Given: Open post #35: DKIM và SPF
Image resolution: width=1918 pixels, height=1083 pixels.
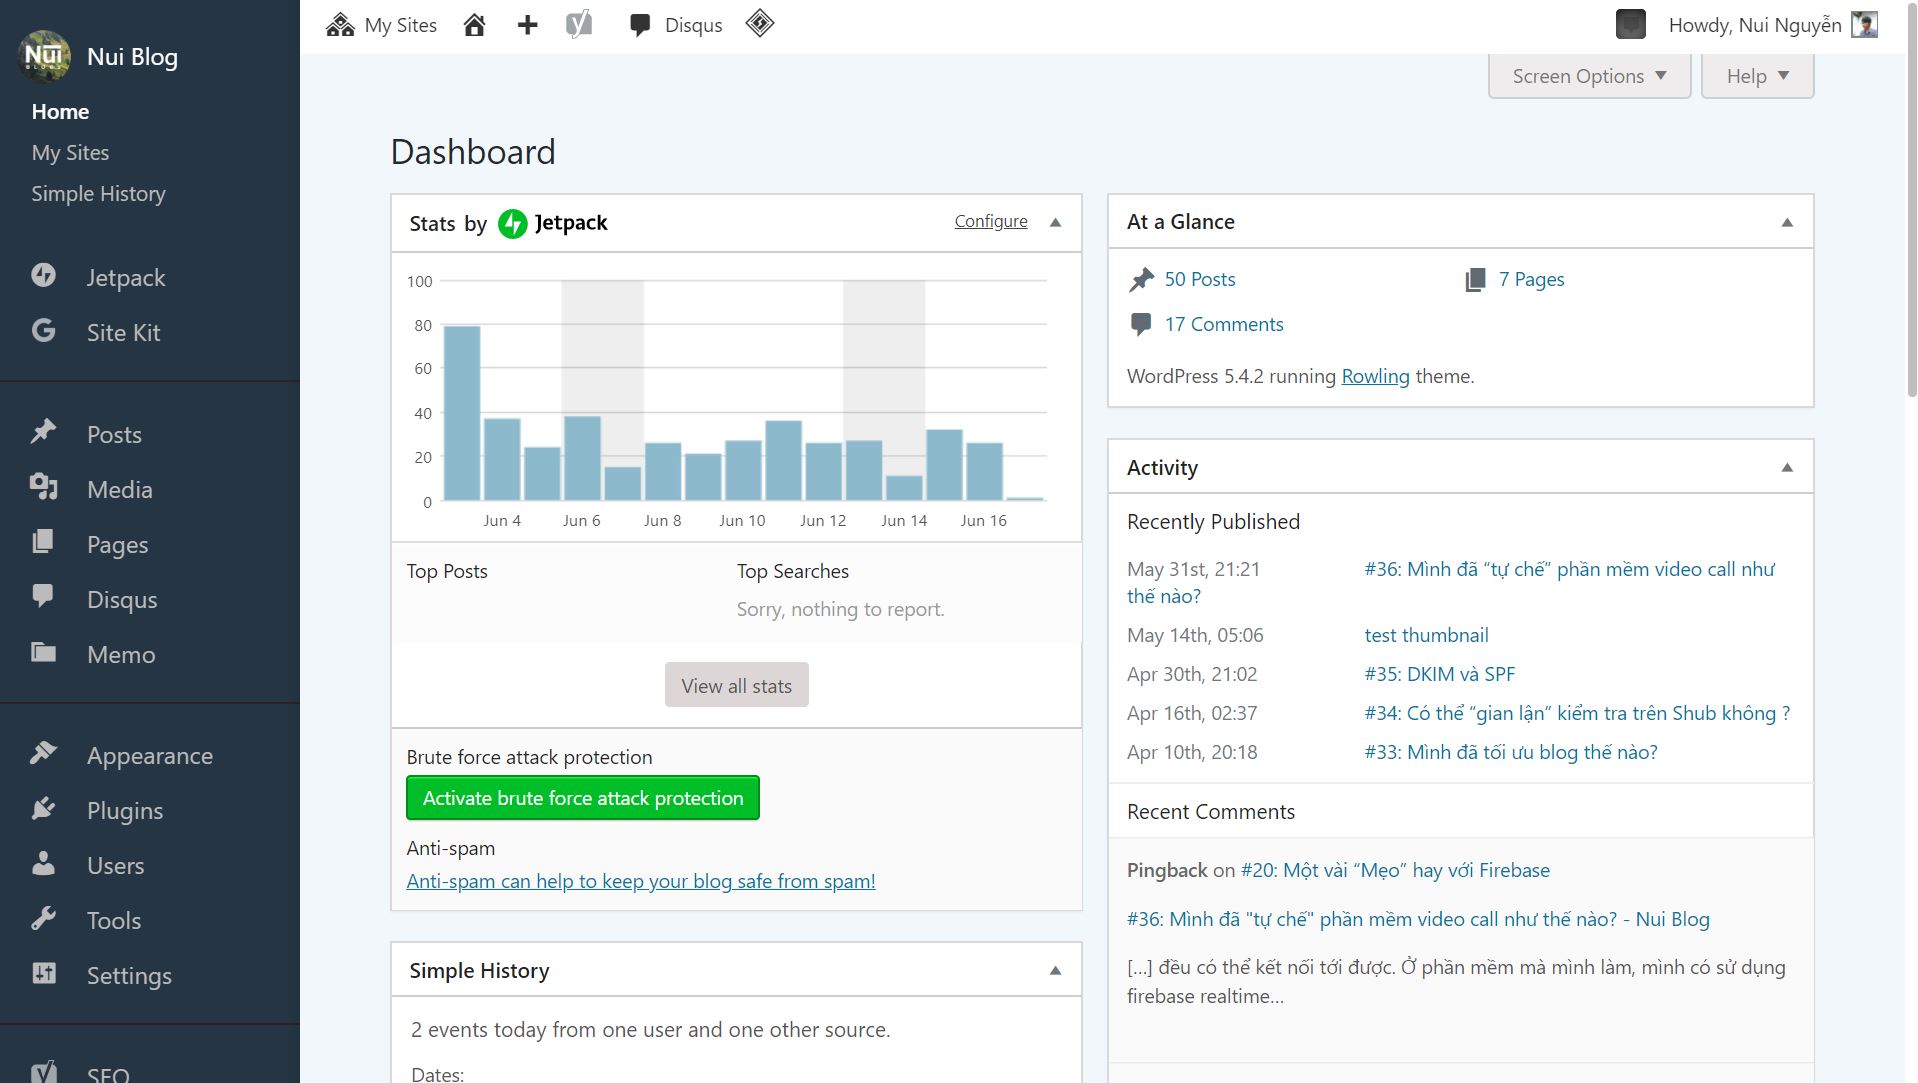Looking at the screenshot, I should coord(1439,674).
